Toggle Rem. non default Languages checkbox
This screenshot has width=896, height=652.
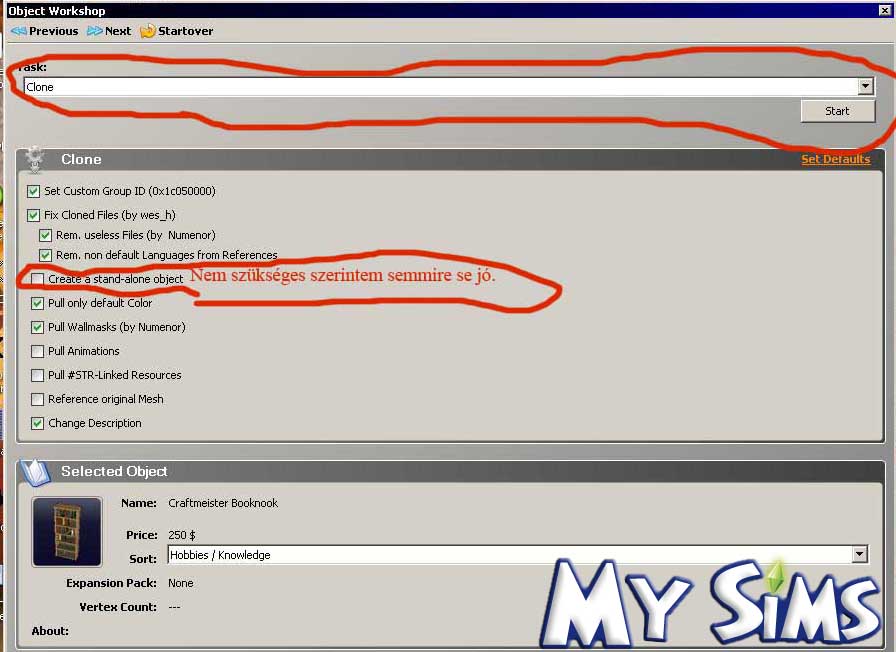click(46, 255)
